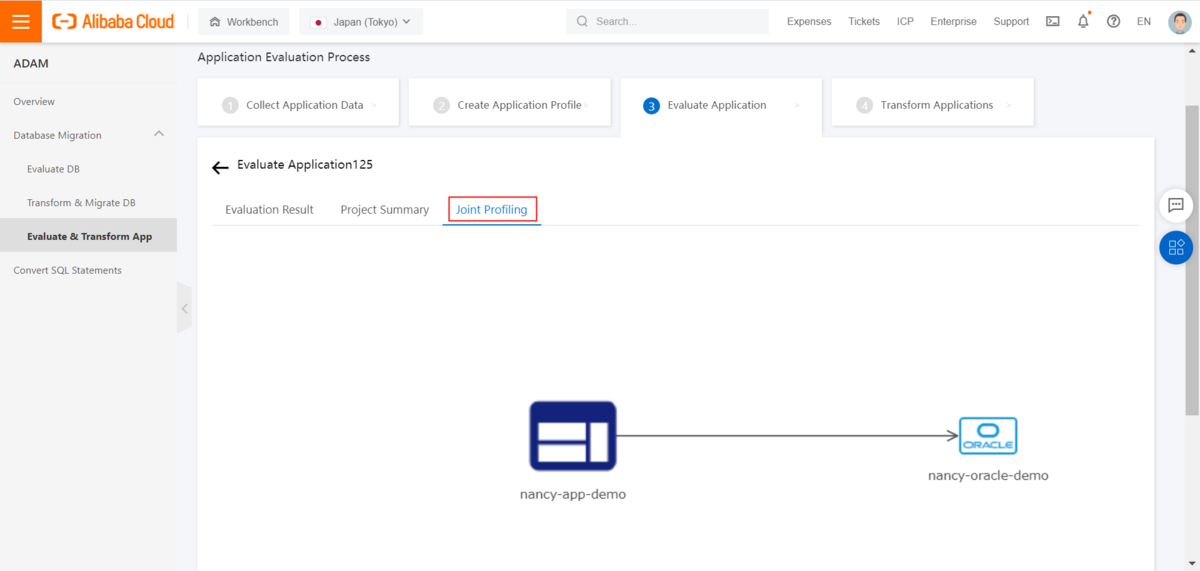Open Transform & Migrate DB sidebar item
The width and height of the screenshot is (1200, 571).
[x=81, y=203]
